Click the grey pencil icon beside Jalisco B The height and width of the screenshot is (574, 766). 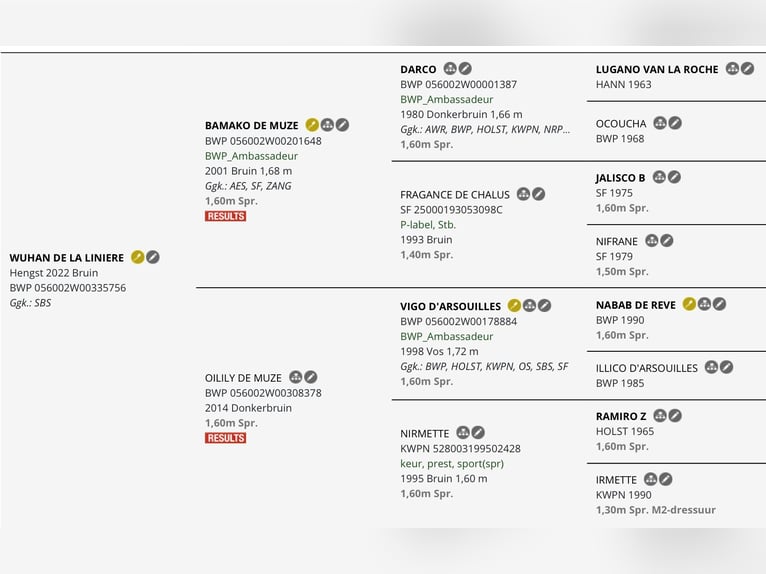tap(674, 177)
